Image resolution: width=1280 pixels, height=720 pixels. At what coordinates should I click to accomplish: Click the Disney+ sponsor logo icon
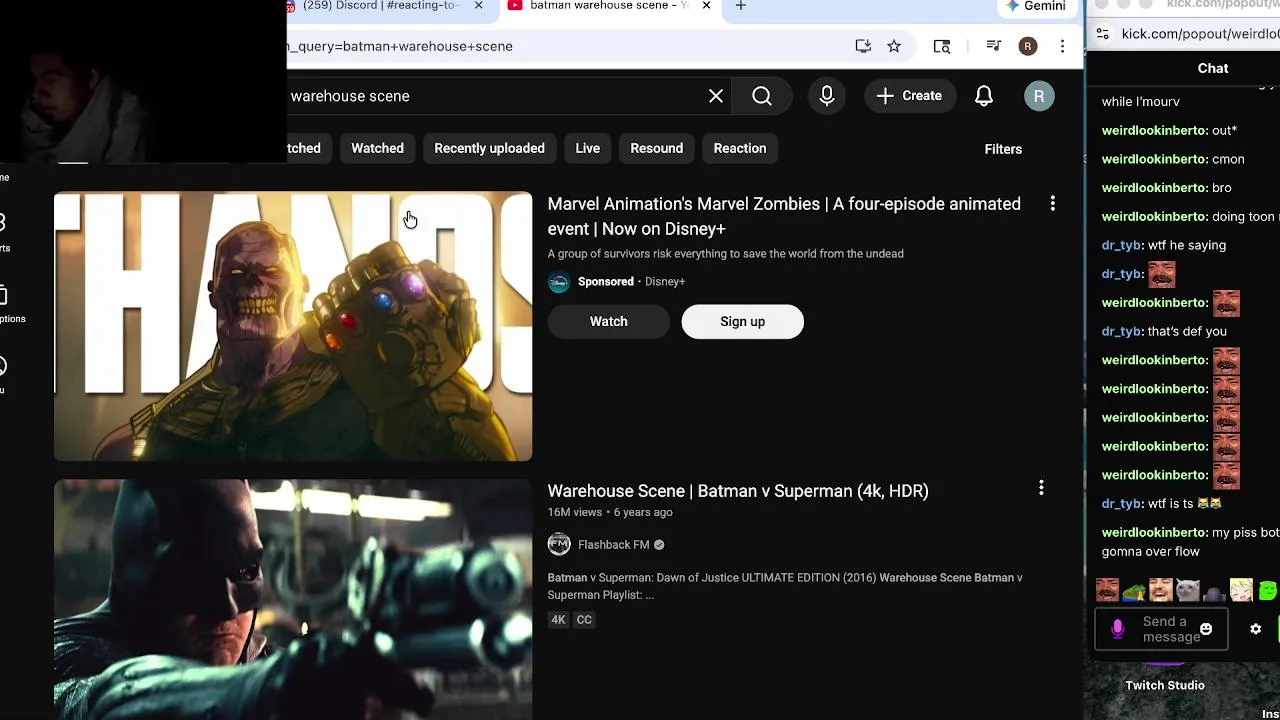point(559,282)
